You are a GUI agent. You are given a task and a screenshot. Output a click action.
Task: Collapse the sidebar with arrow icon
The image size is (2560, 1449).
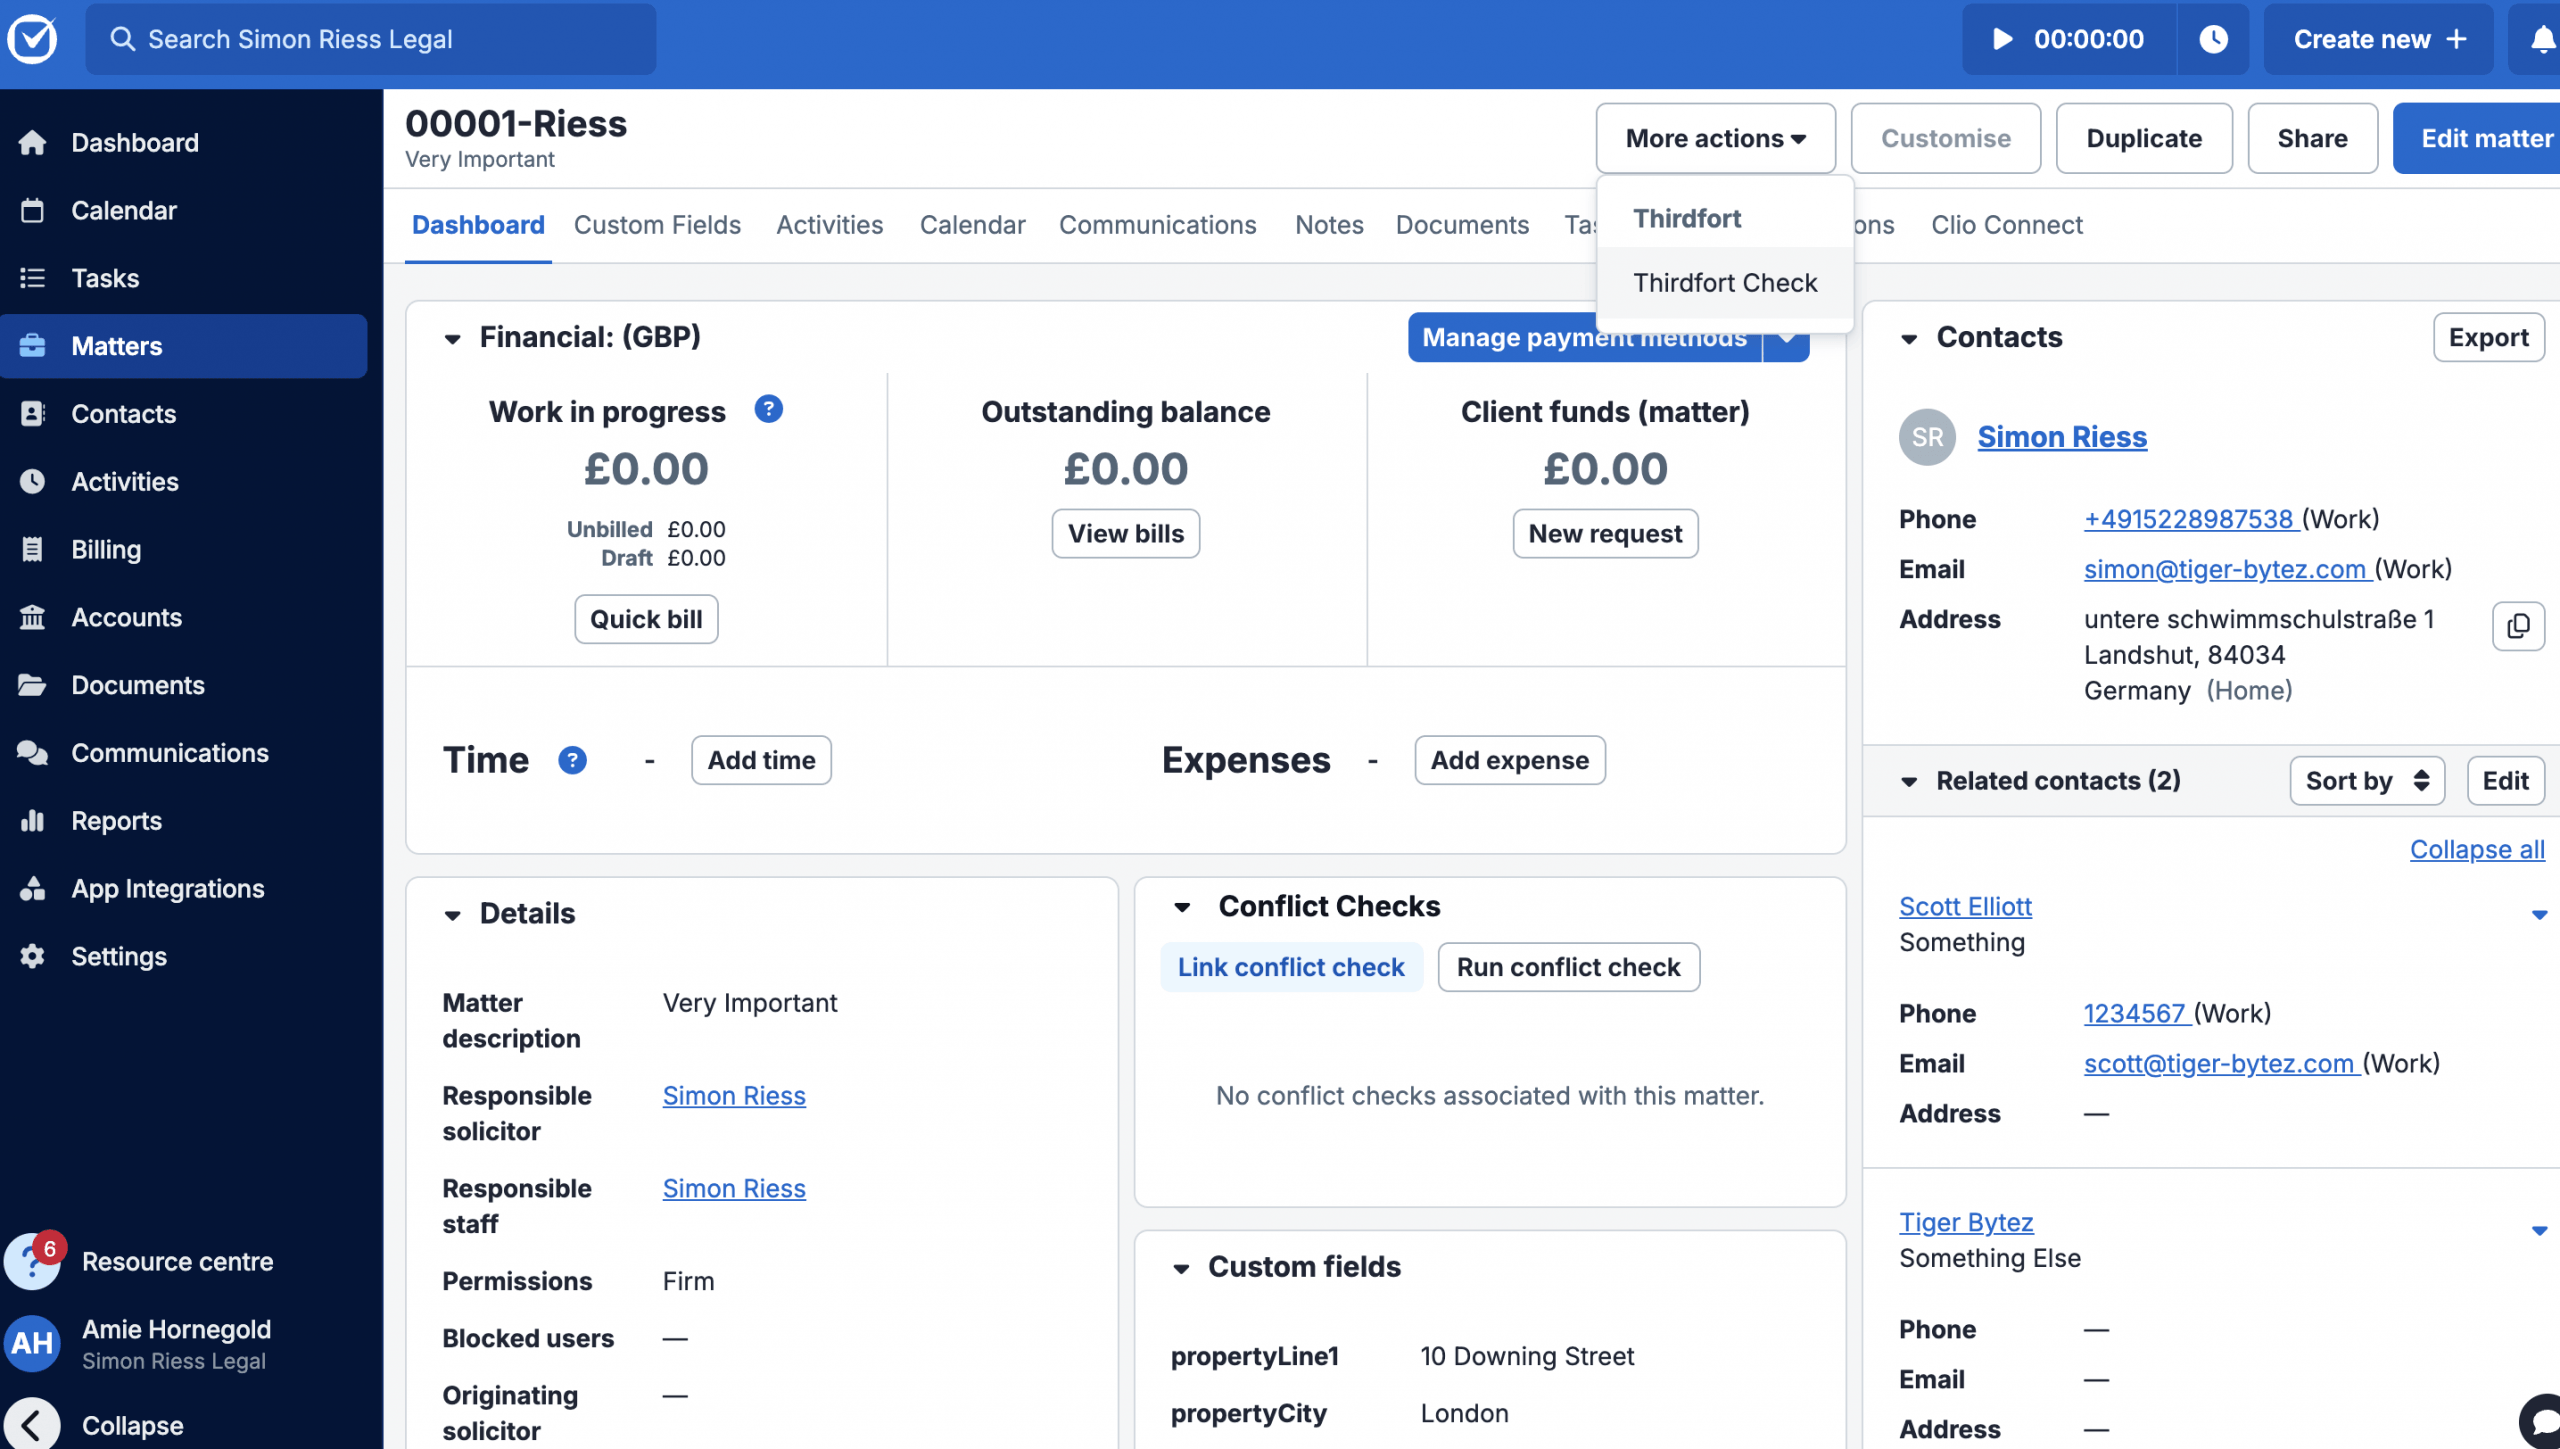33,1424
